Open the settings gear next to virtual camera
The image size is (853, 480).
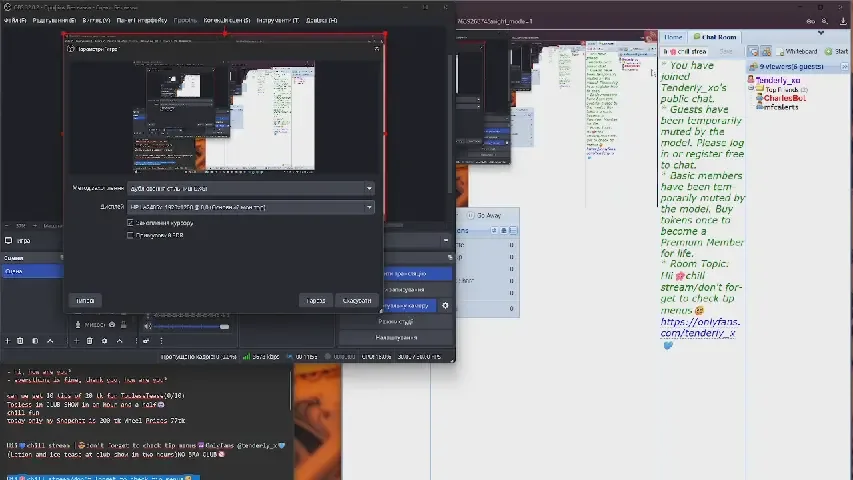(x=446, y=306)
